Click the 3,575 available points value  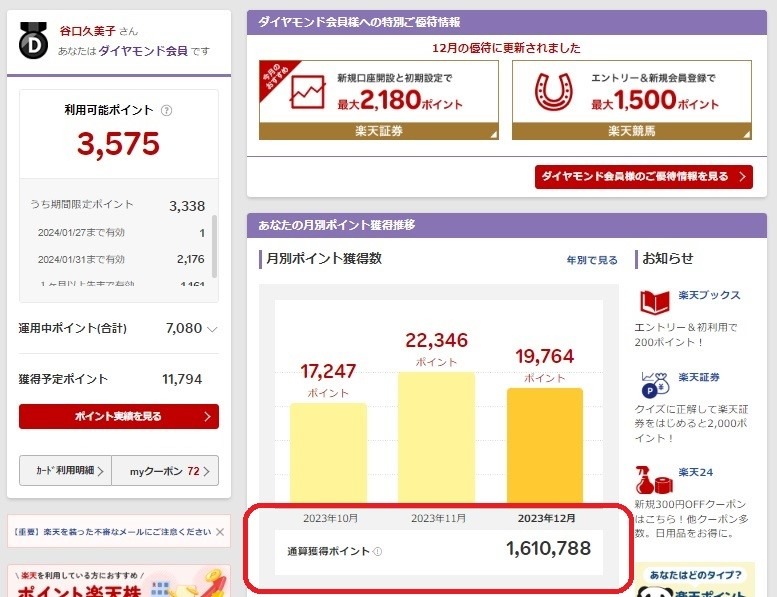[118, 144]
